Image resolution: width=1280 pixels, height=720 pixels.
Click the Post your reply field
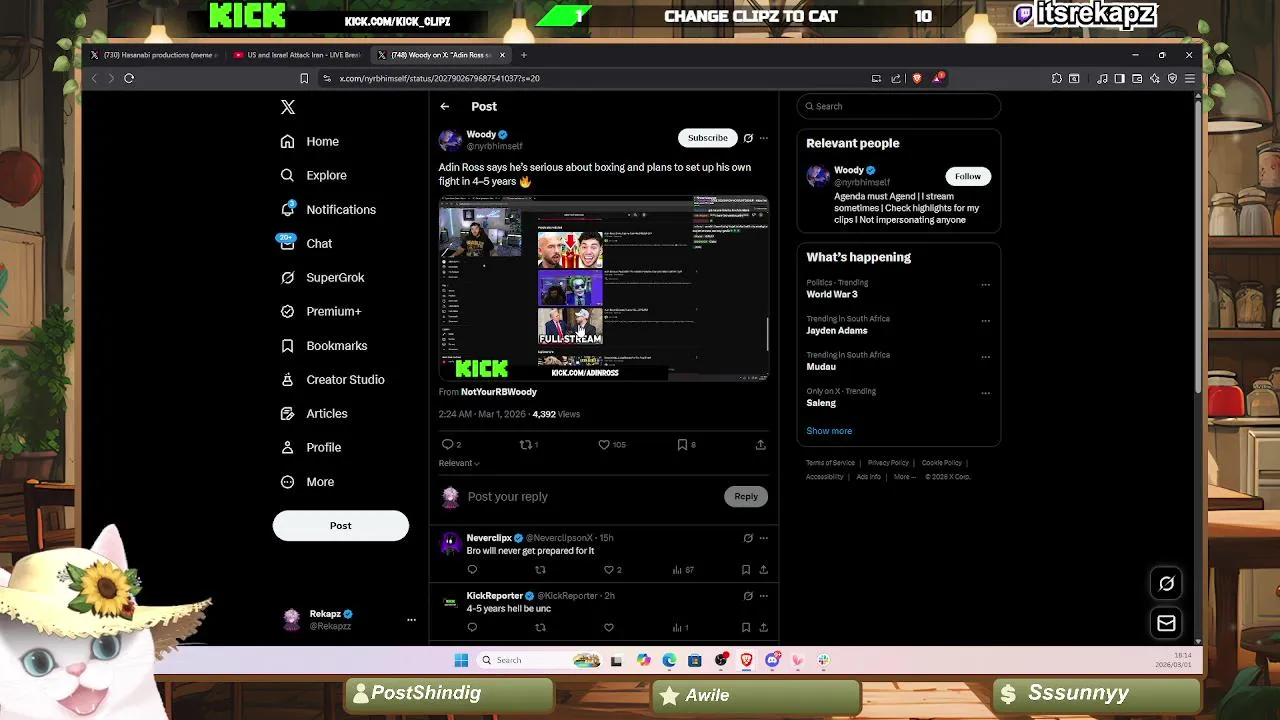pos(590,496)
